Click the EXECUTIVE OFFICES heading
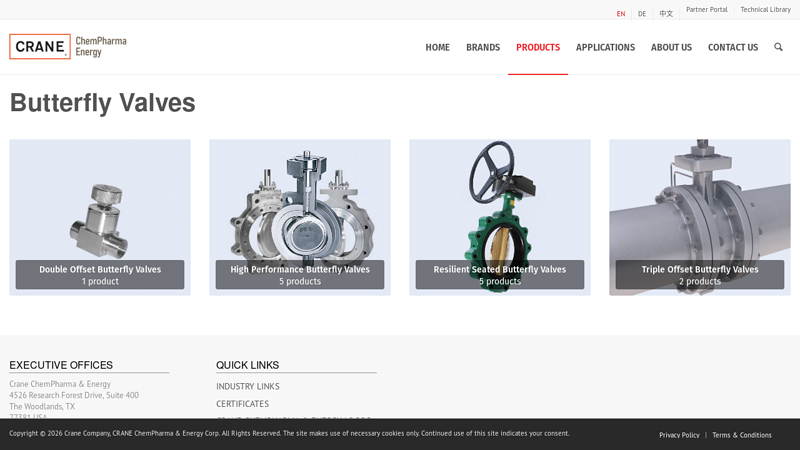 click(61, 365)
